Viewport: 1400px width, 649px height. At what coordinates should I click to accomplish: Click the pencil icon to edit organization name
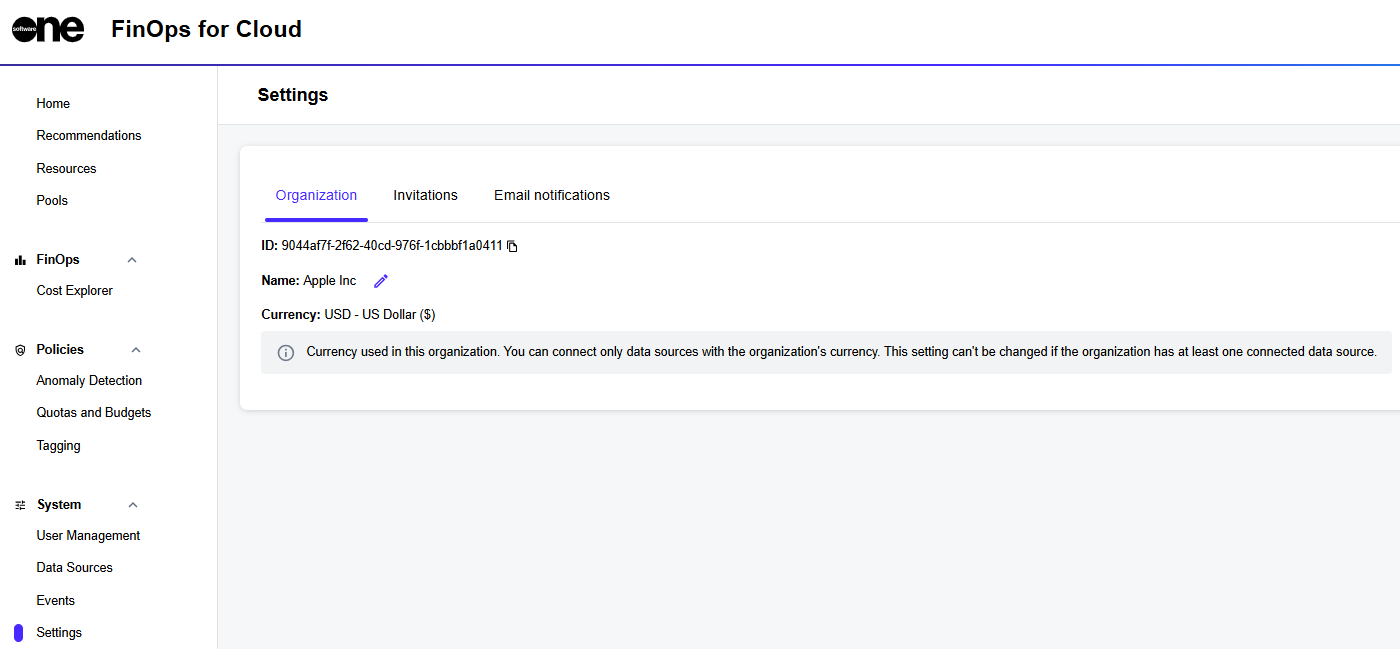[x=380, y=281]
